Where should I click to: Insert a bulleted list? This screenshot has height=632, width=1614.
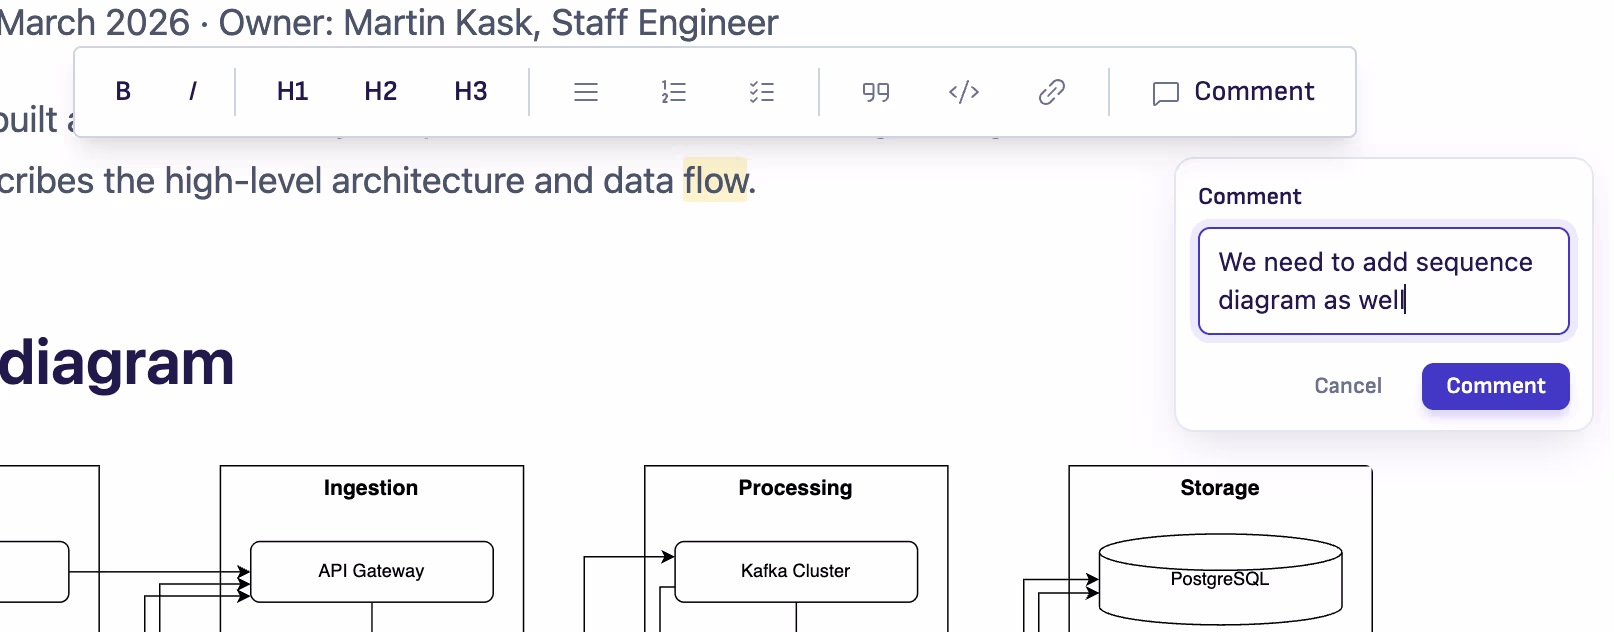pos(586,92)
